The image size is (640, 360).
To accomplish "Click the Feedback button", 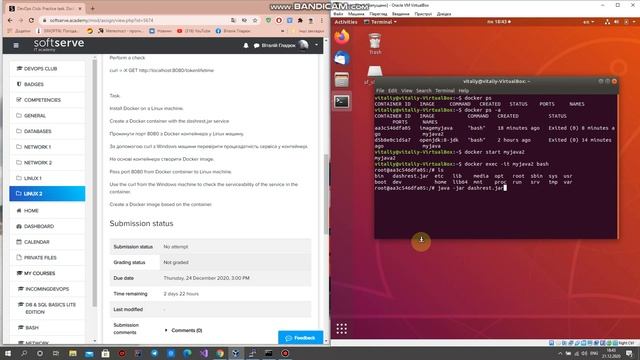I will pos(300,338).
